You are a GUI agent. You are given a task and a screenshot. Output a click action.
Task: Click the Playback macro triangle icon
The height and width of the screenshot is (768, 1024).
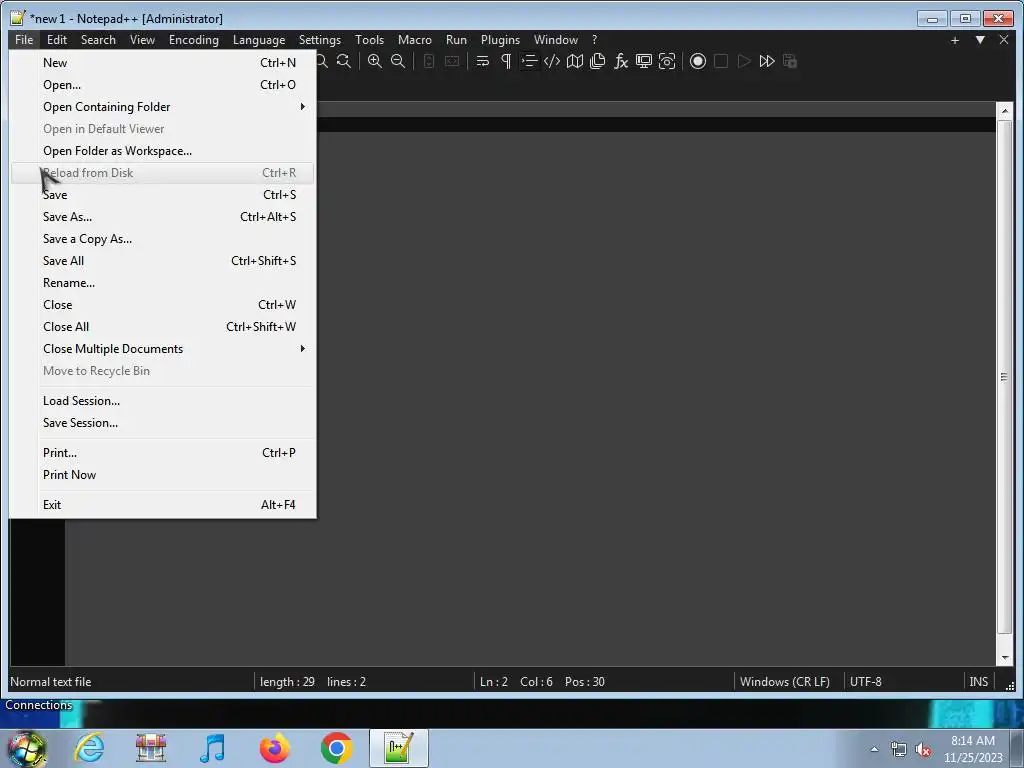coord(744,61)
